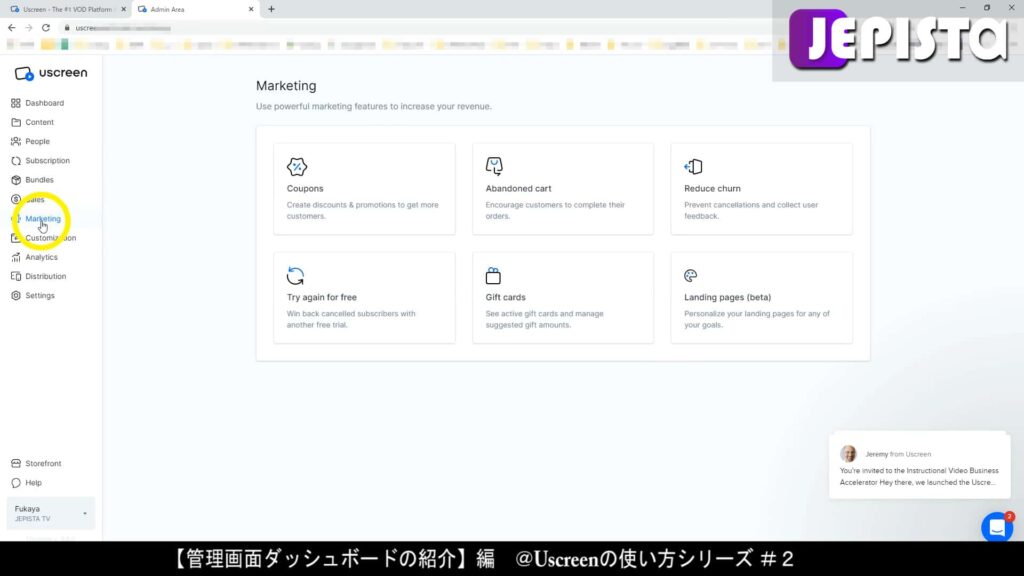Viewport: 1024px width, 576px height.
Task: Click the Marketing page heading
Action: 286,86
